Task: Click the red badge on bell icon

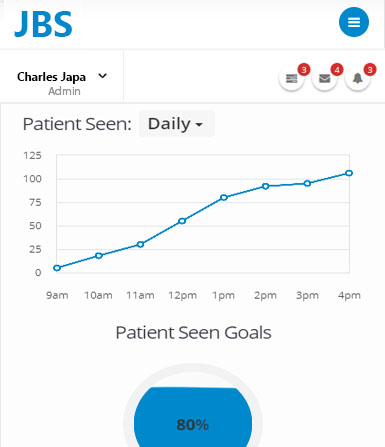Action: coord(370,70)
